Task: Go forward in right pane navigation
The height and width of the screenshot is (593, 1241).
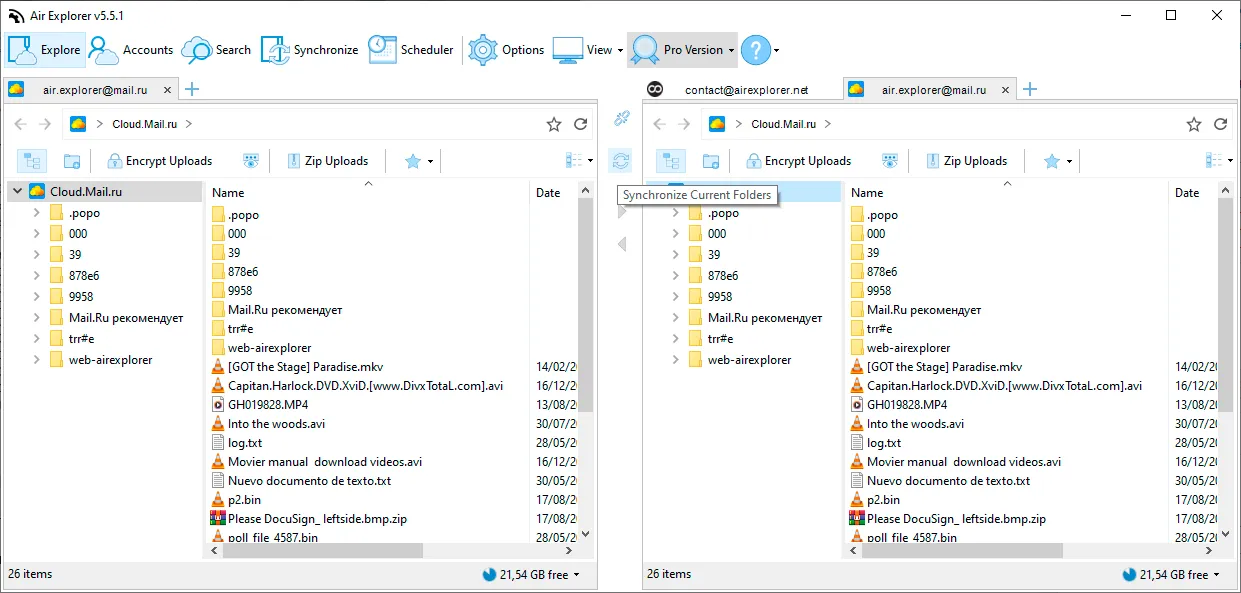Action: pos(684,125)
